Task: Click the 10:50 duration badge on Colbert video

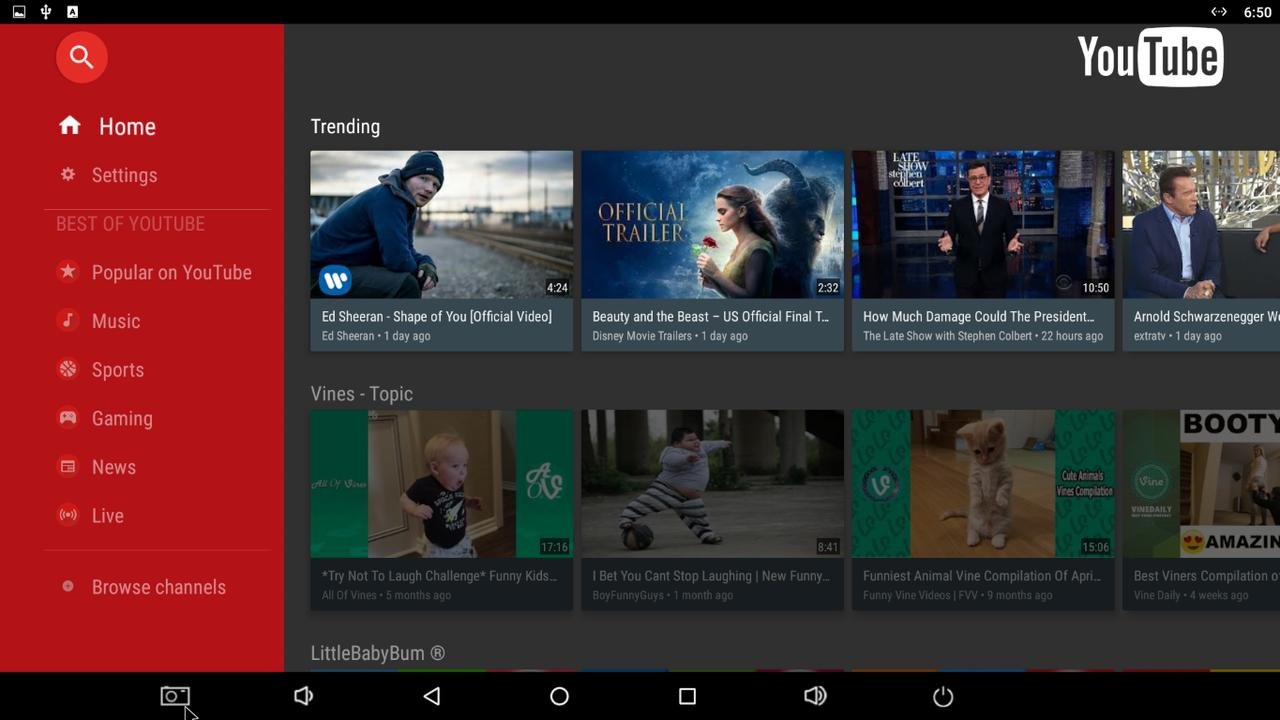Action: tap(1096, 287)
